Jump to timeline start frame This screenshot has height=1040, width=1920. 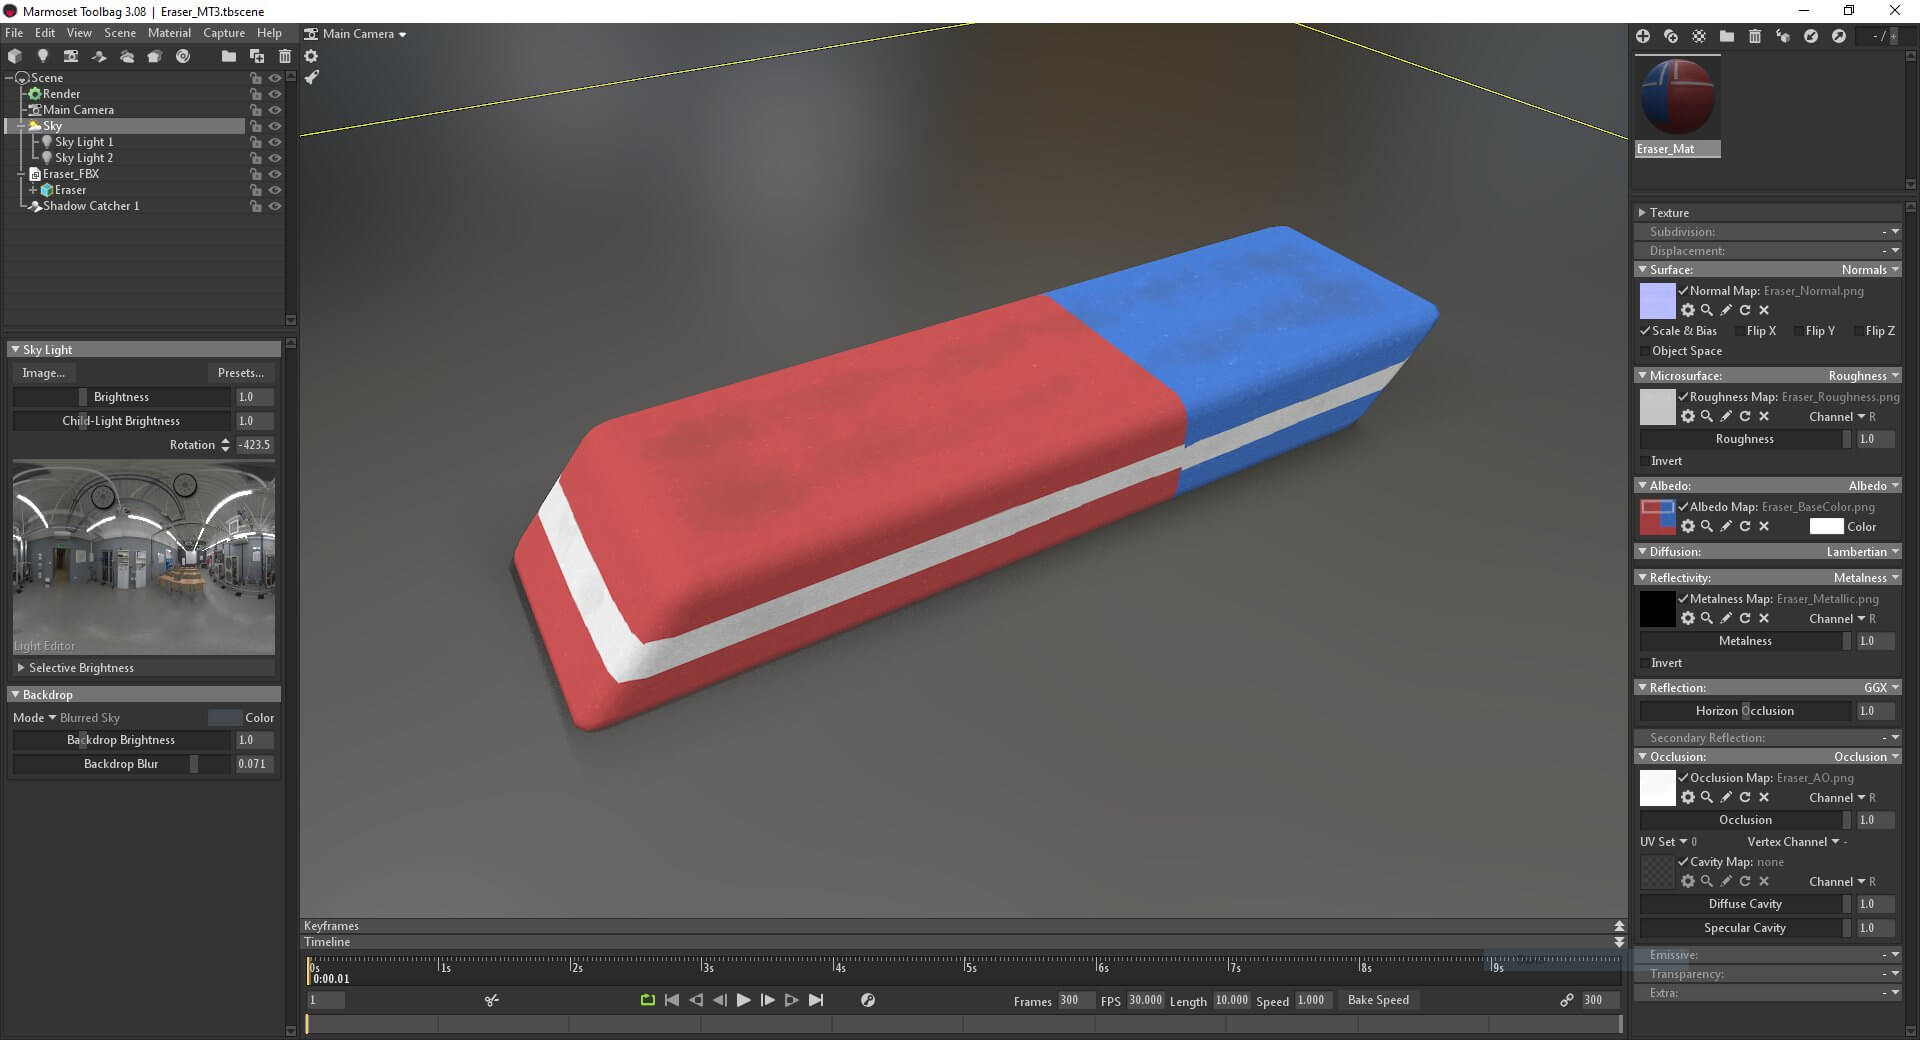click(x=672, y=1000)
